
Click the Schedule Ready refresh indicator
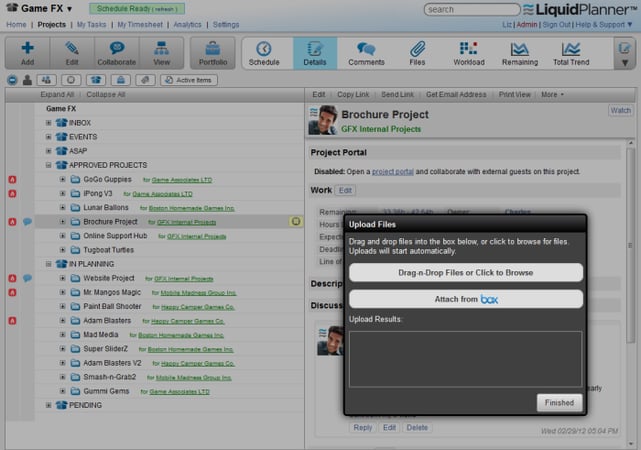(137, 9)
